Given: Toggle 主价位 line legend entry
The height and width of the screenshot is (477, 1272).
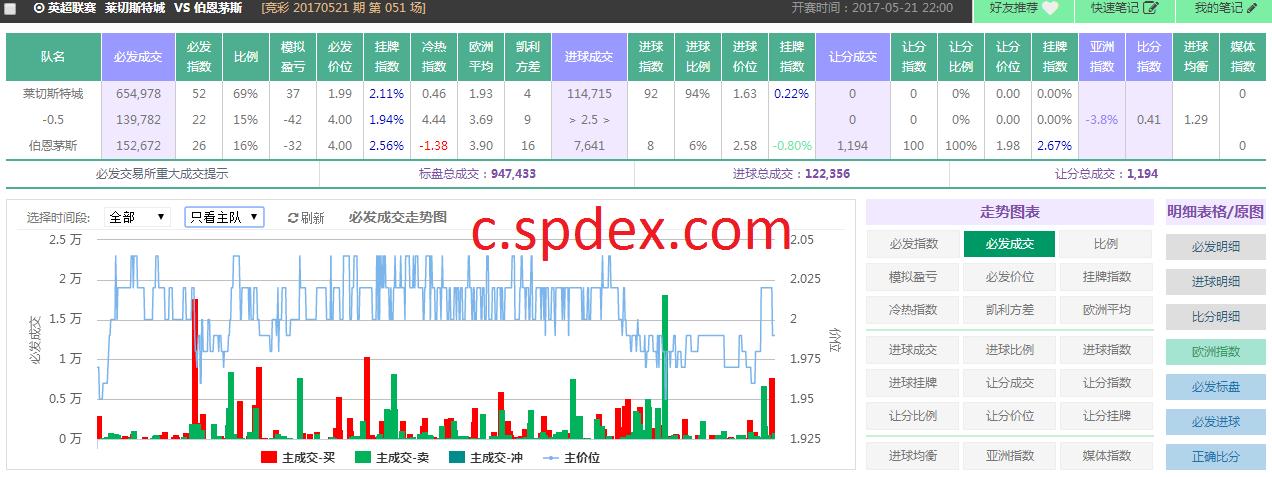Looking at the screenshot, I should (572, 458).
